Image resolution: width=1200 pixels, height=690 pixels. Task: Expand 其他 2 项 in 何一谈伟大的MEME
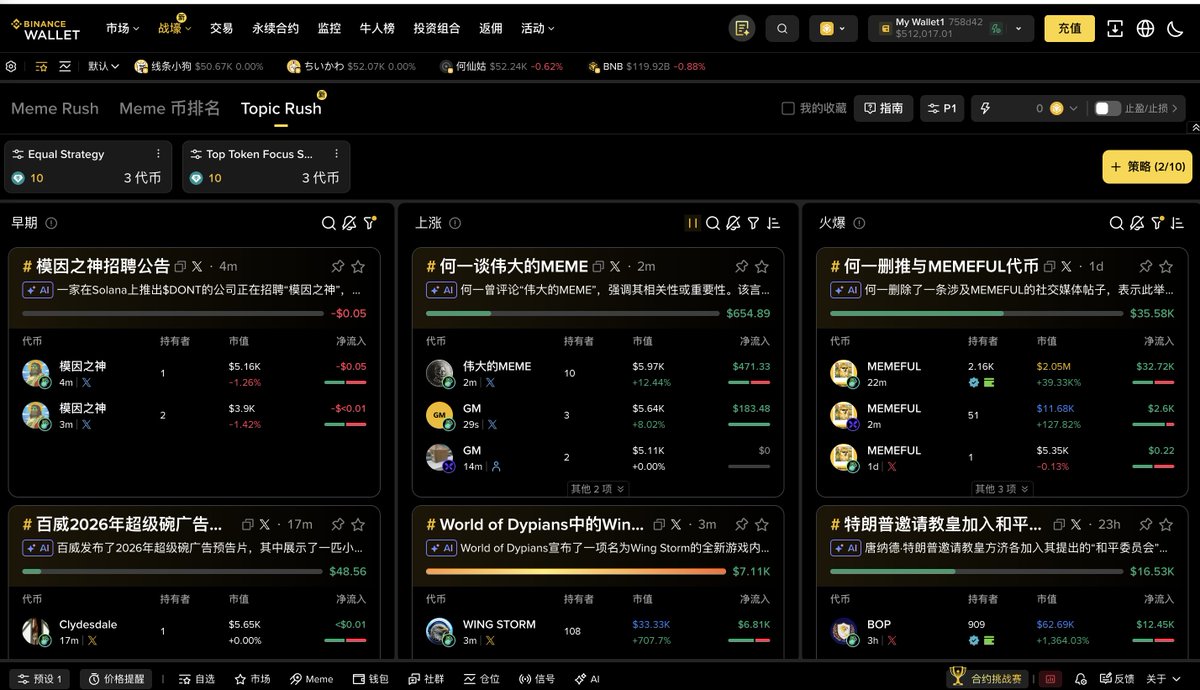(x=597, y=489)
